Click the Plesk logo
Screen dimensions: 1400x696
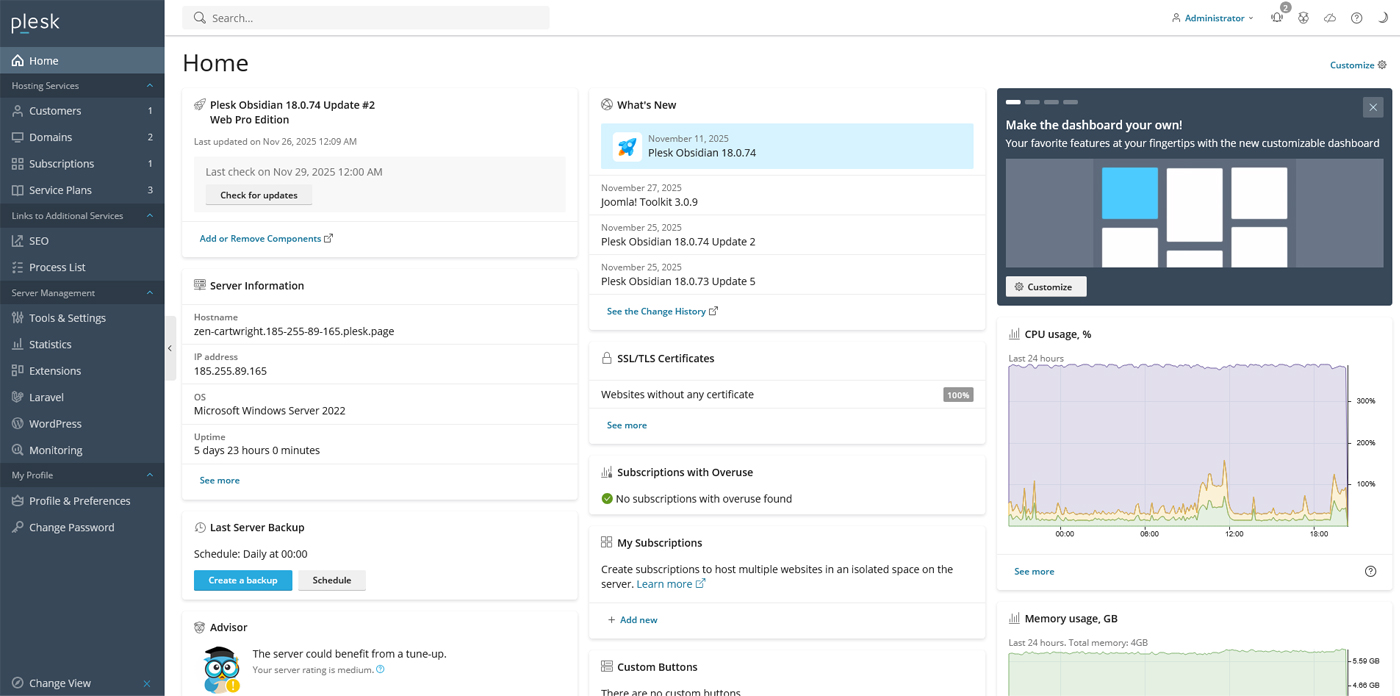coord(35,22)
